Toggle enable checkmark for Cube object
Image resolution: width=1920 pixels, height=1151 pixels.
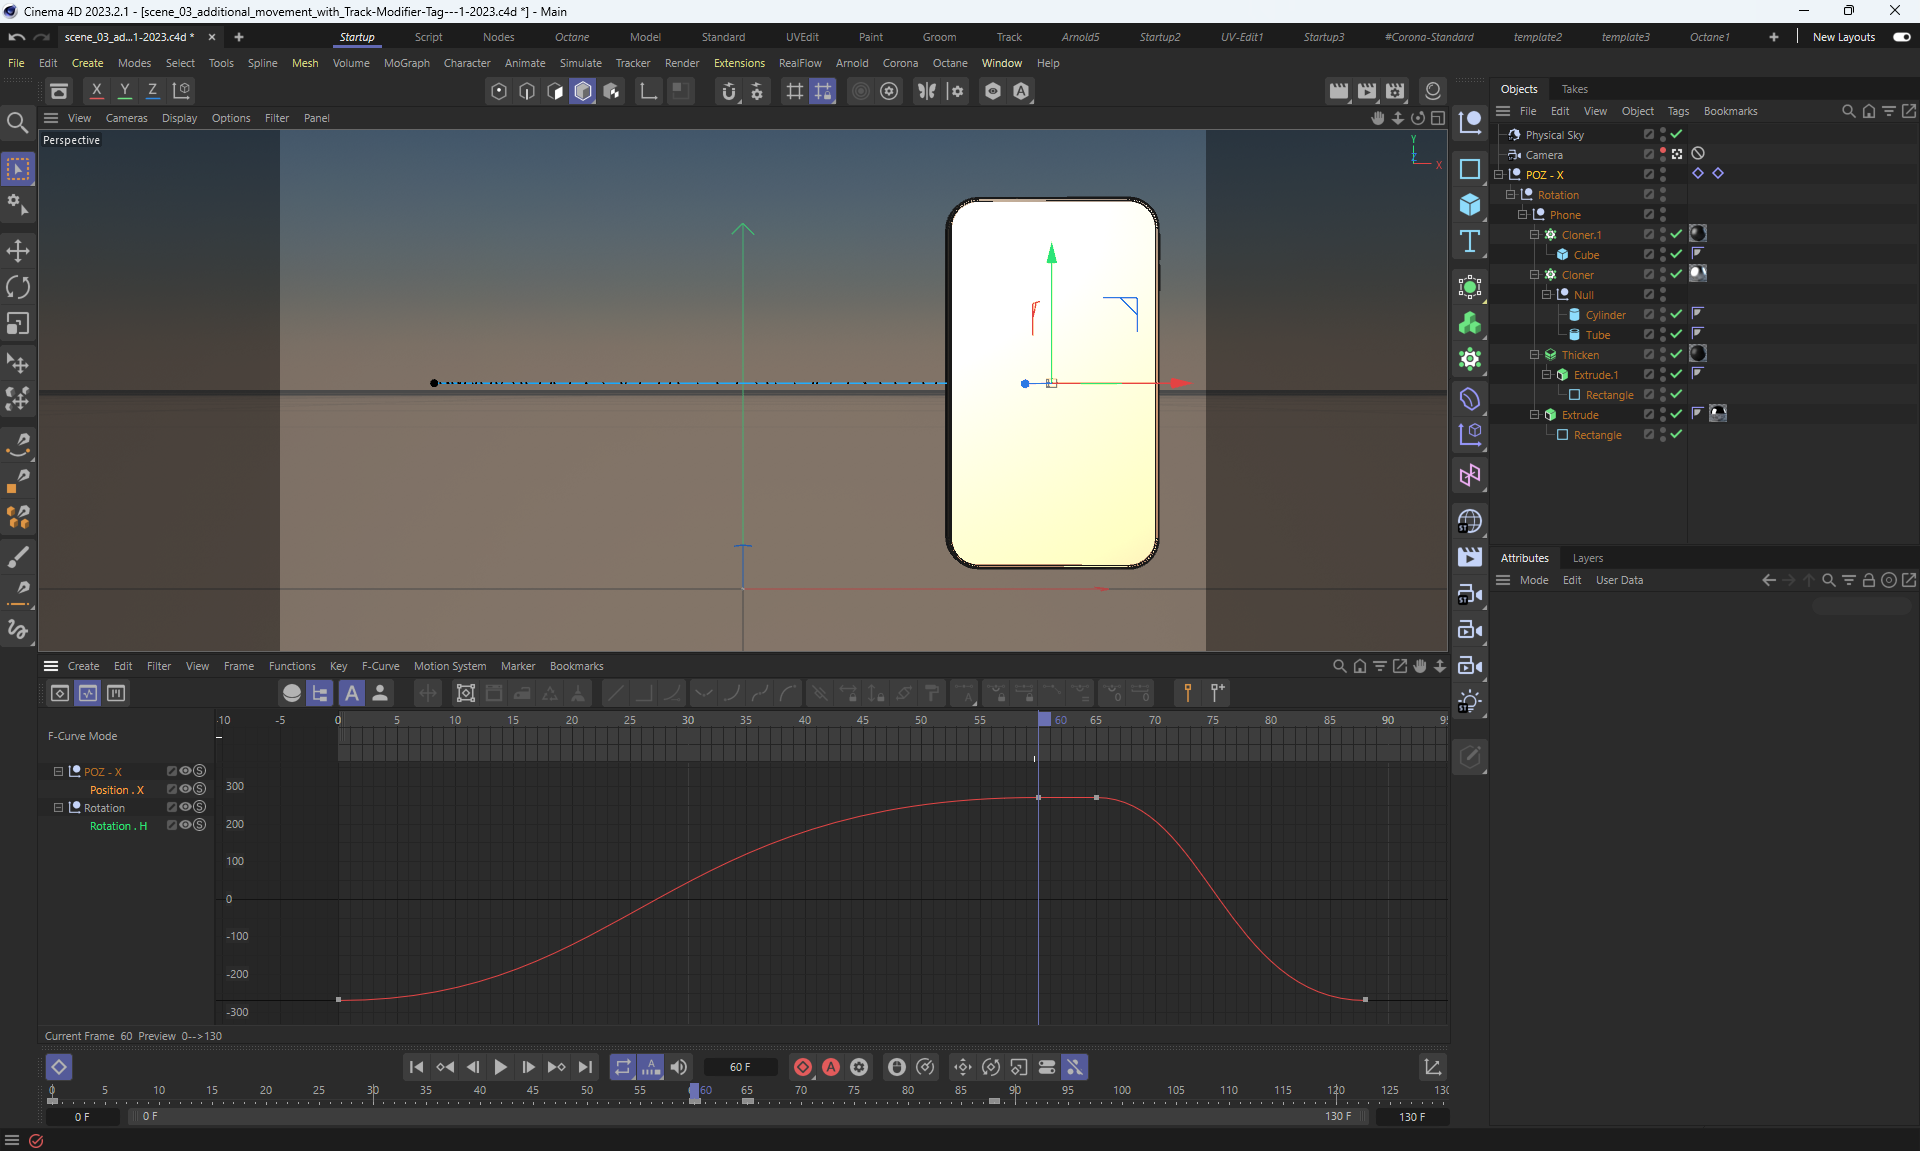pos(1676,254)
